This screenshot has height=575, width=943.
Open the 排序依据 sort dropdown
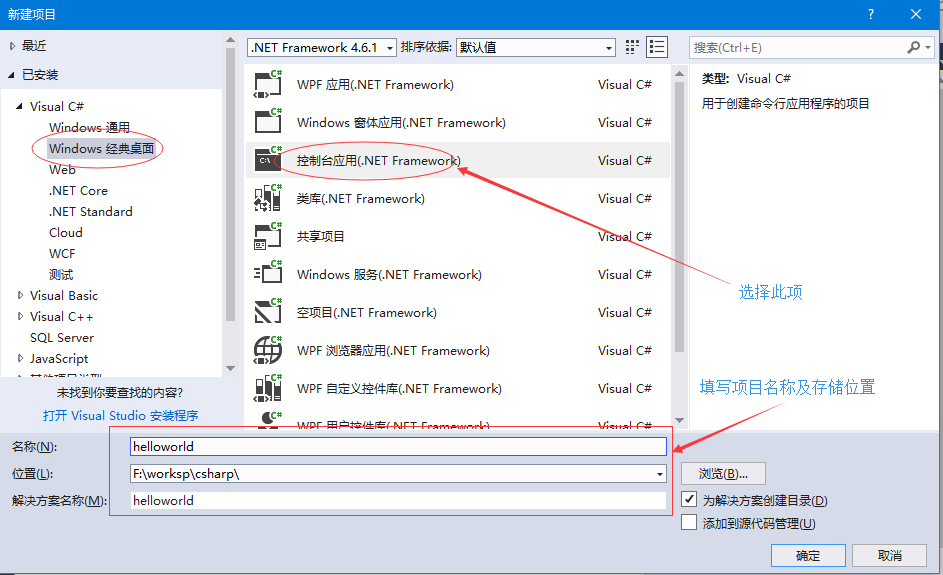535,47
